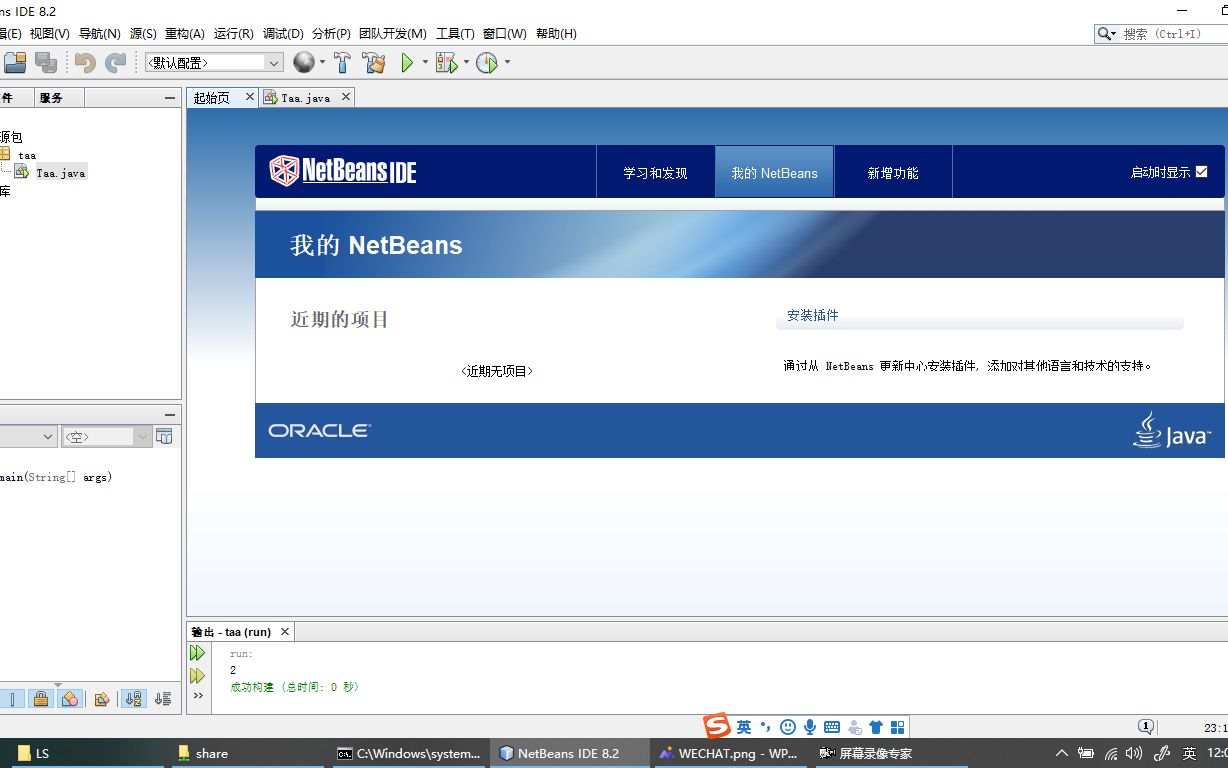Open the 窗口(W) menu
1228x768 pixels.
click(504, 33)
